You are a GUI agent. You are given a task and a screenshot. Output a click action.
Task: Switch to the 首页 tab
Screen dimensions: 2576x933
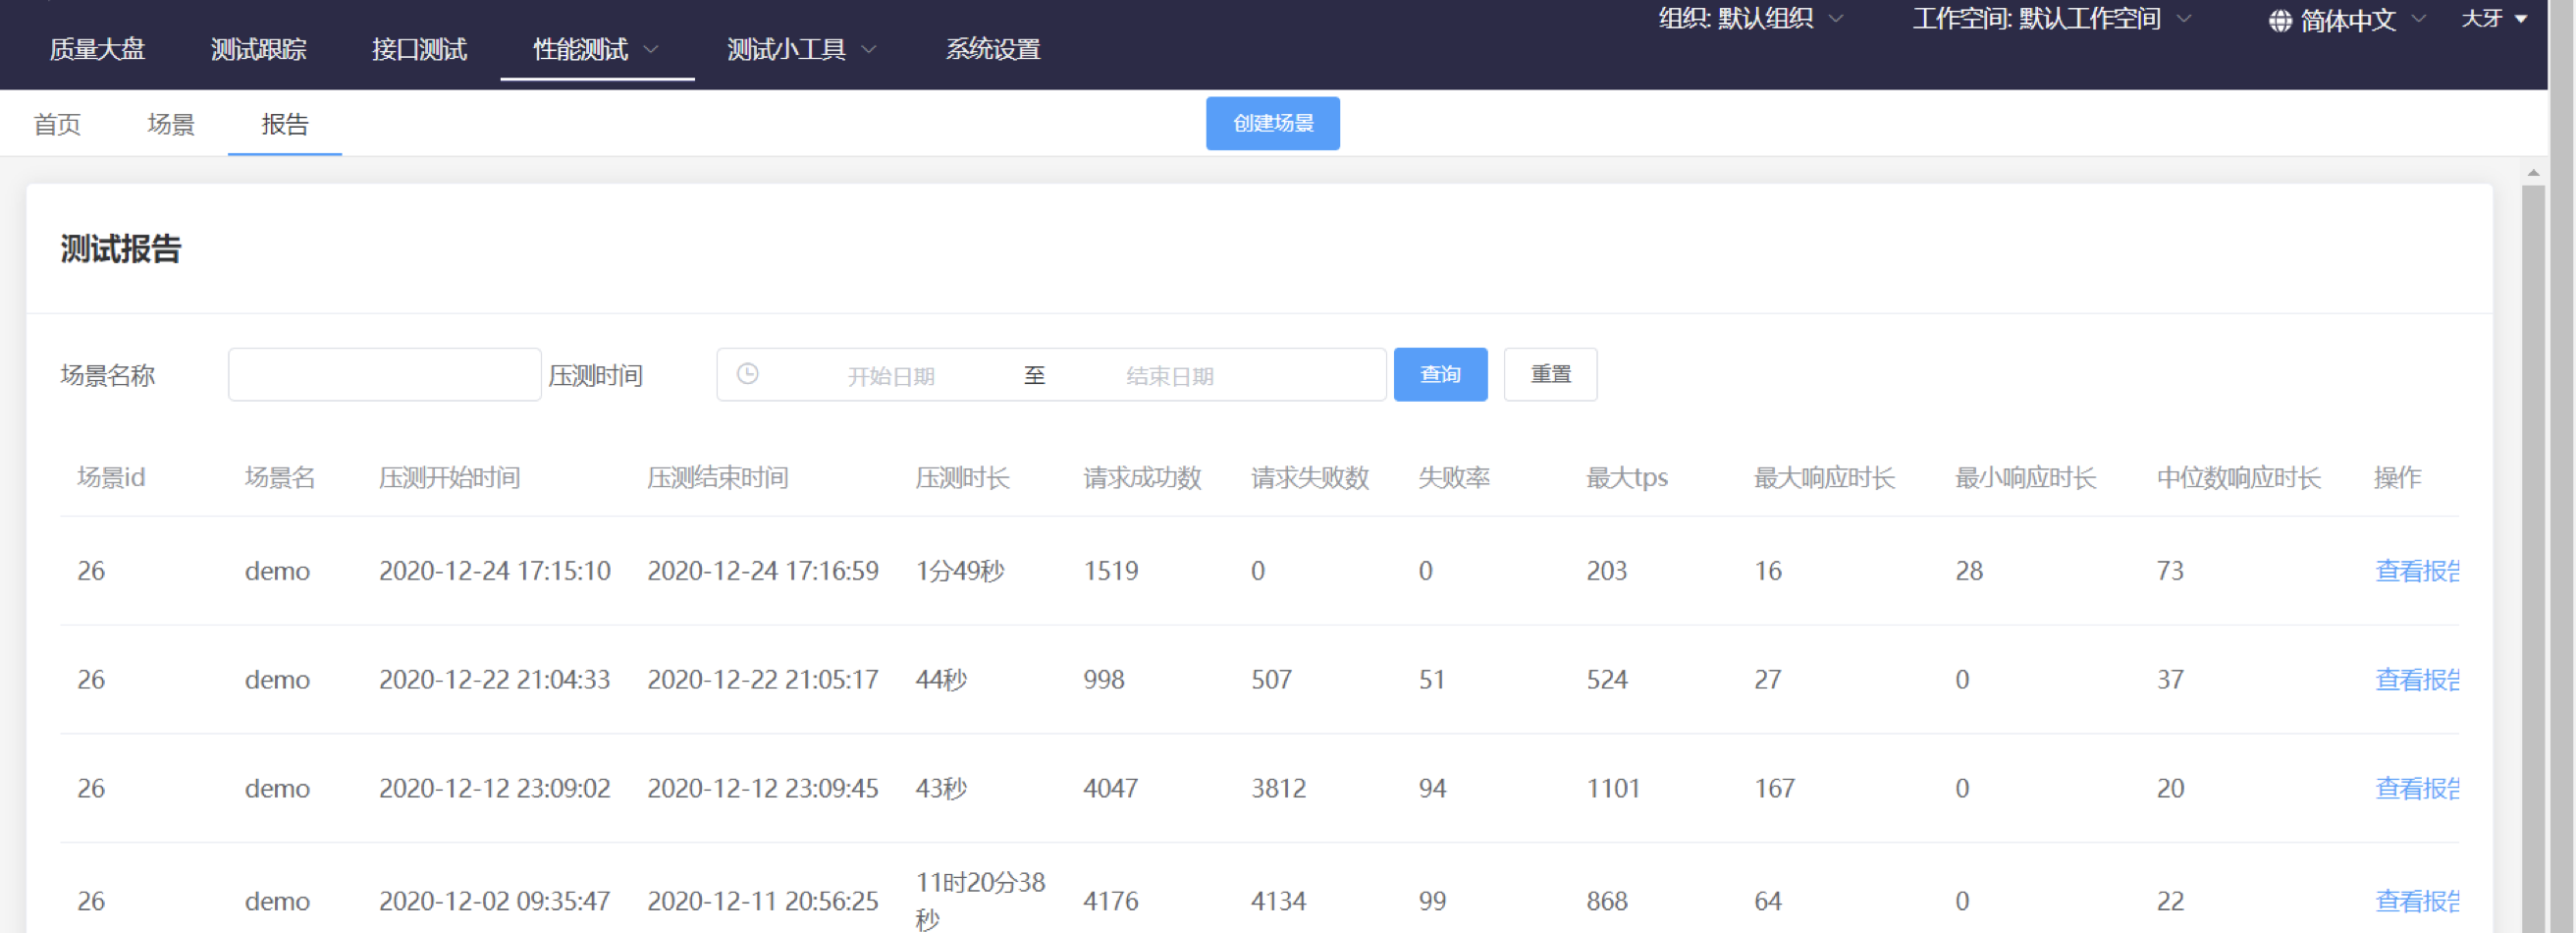[57, 124]
